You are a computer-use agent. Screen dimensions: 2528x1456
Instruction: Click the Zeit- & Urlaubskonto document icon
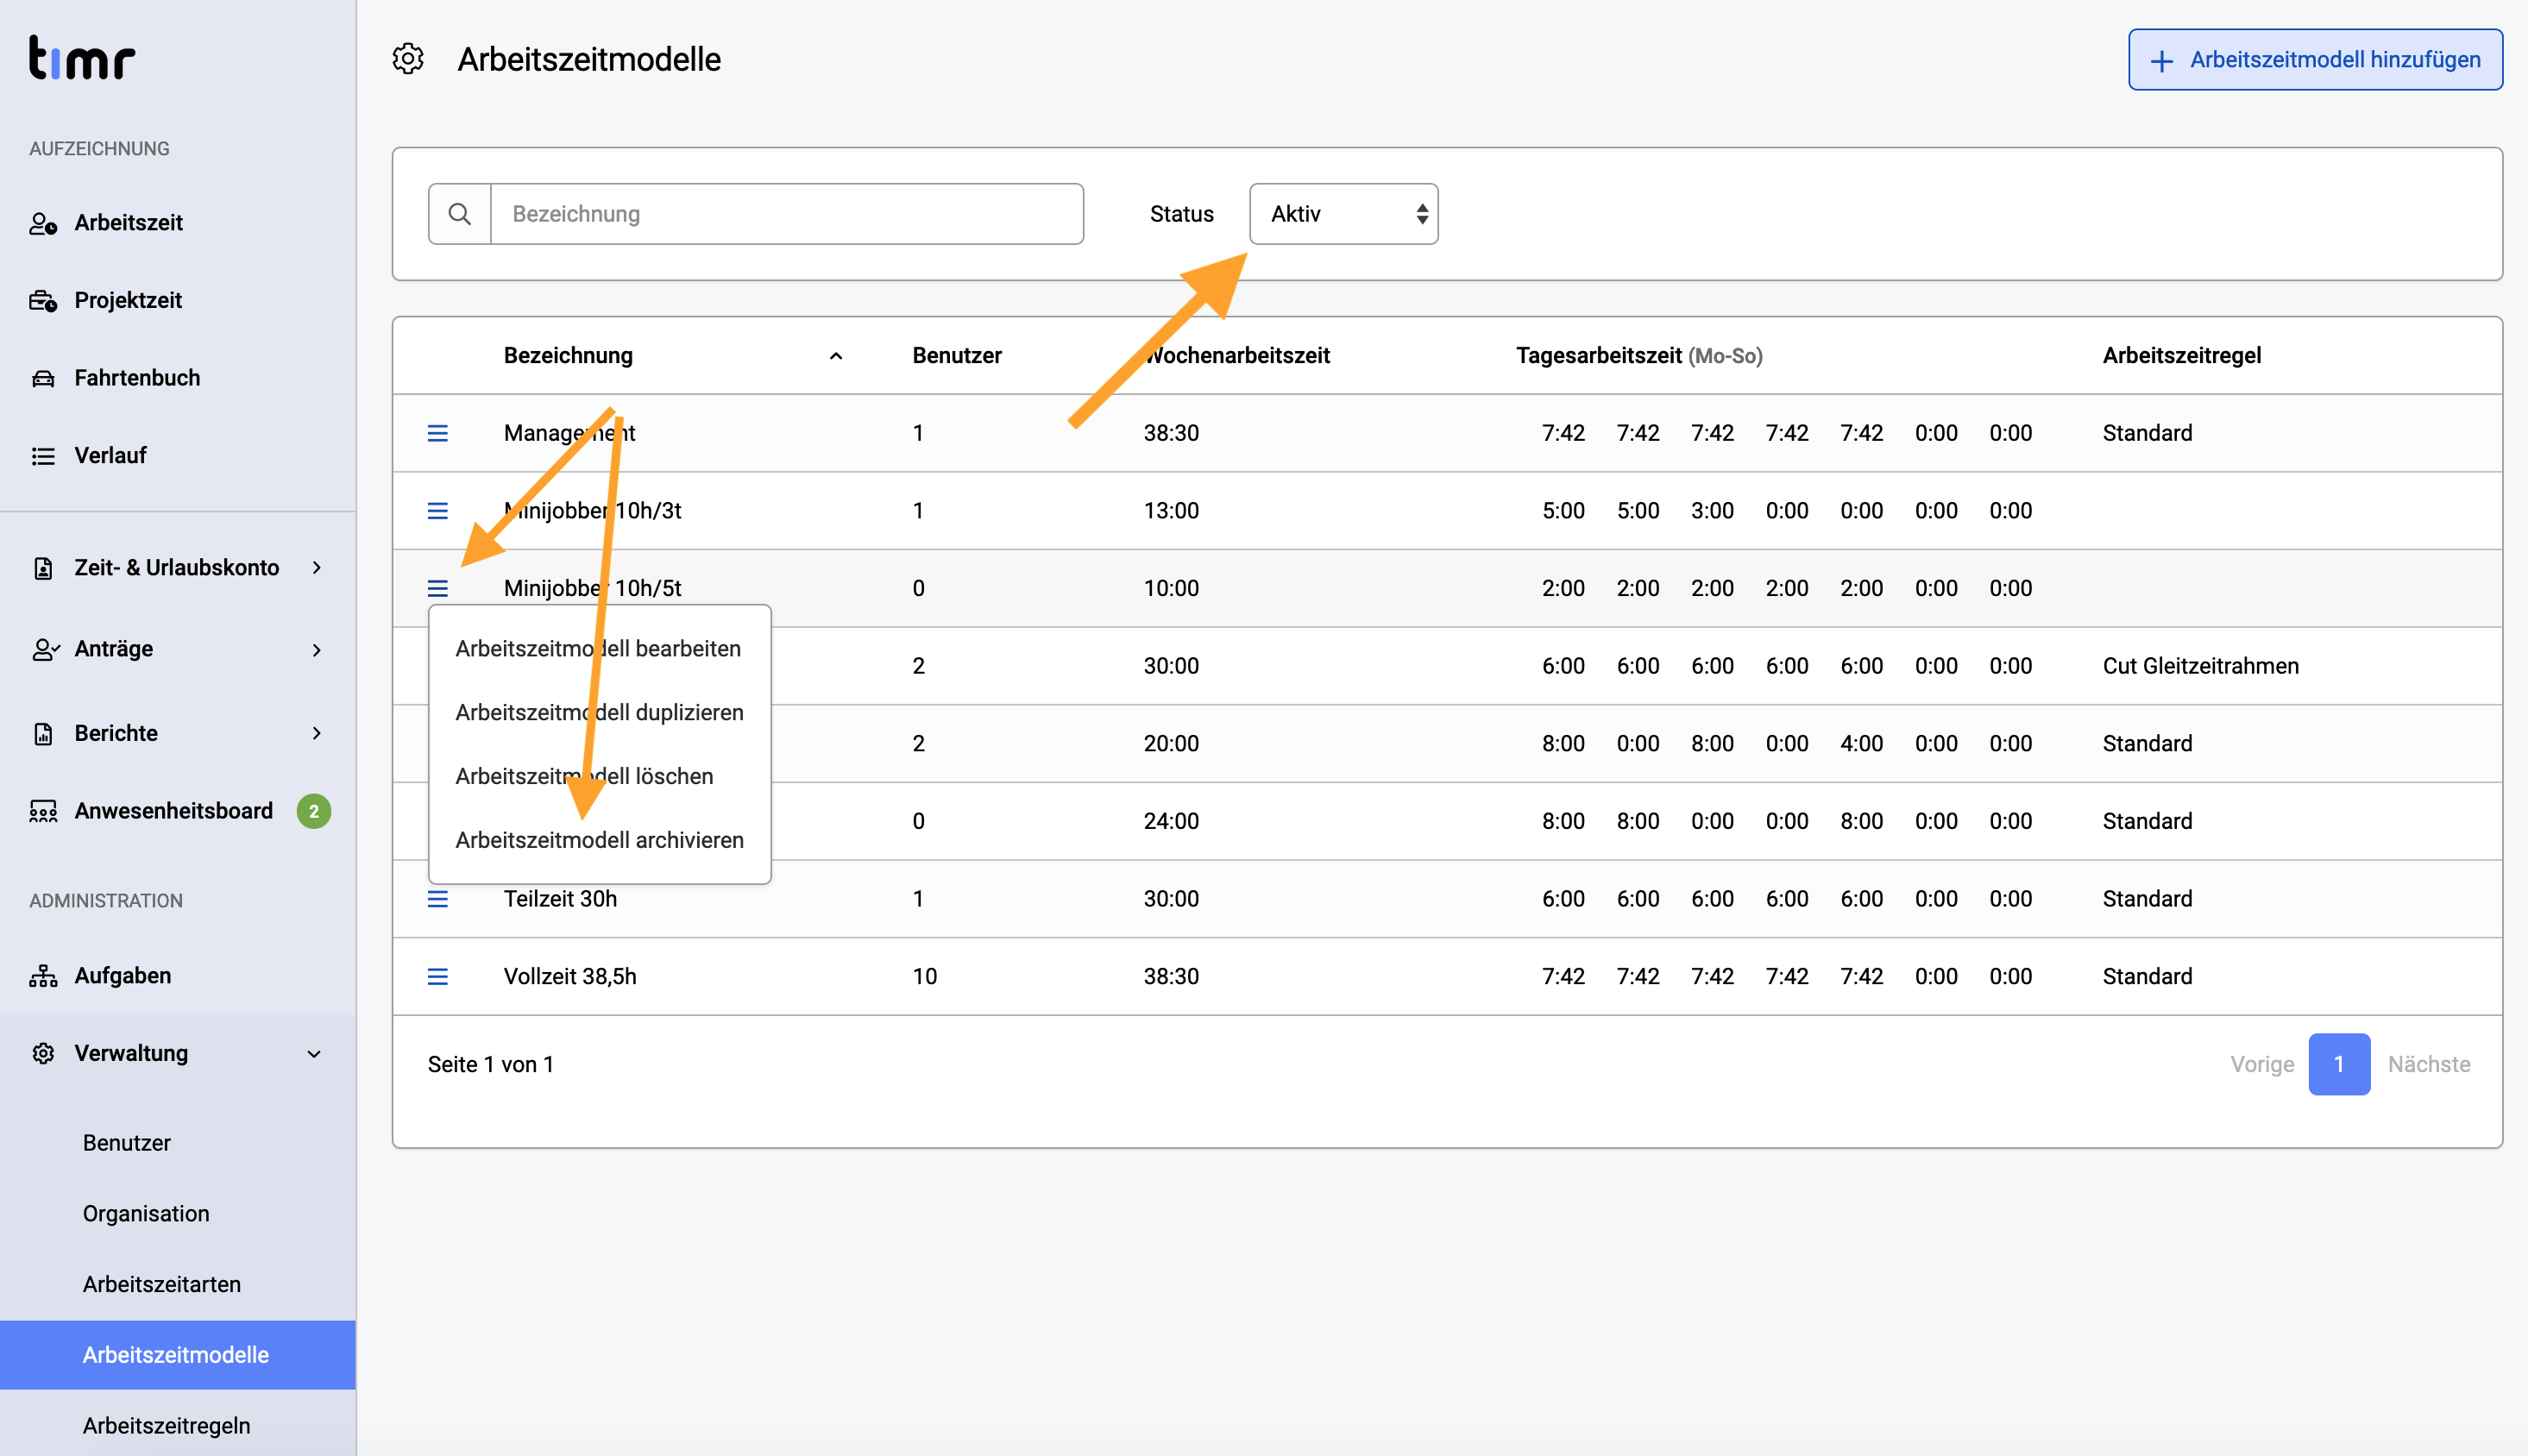pos(43,568)
